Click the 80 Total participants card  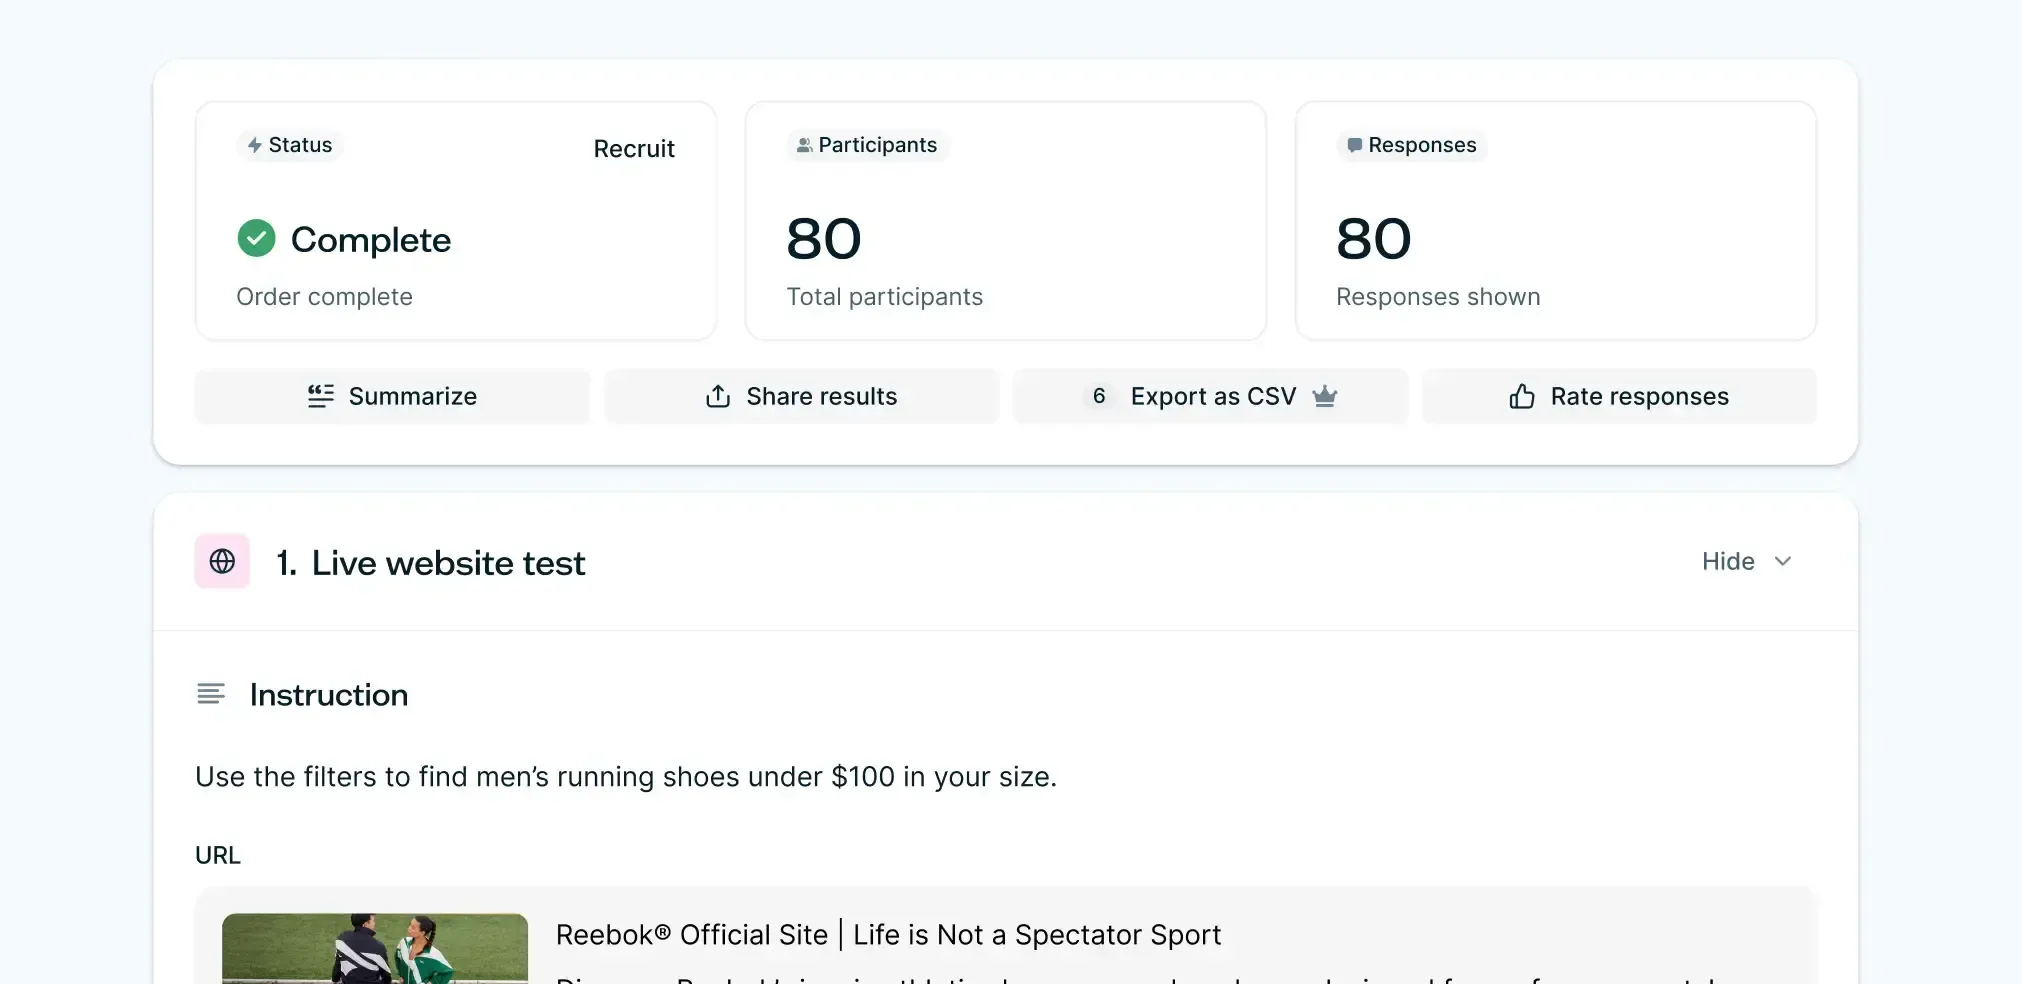(1005, 221)
